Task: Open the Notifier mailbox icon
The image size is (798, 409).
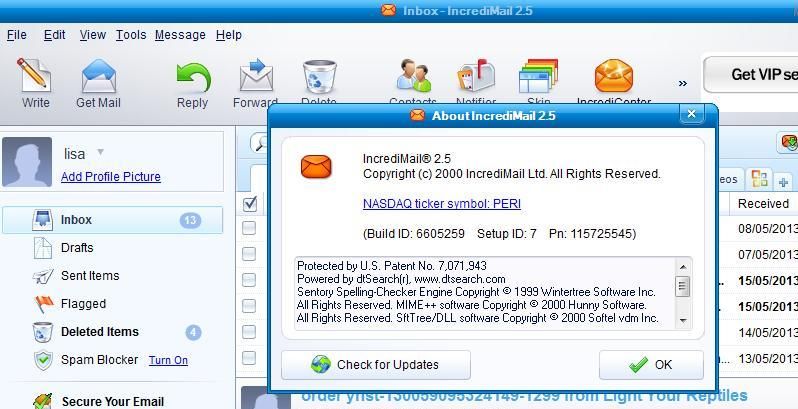Action: pyautogui.click(x=476, y=76)
